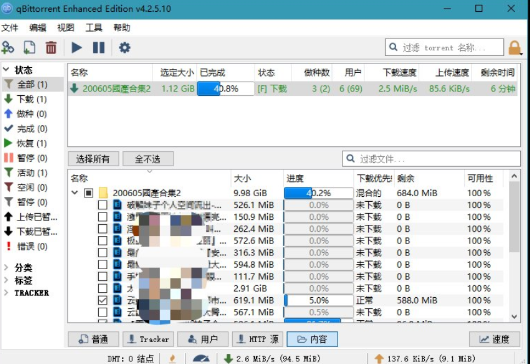Check the 2.91 GiB file checkbox
530x364 pixels.
(x=102, y=288)
